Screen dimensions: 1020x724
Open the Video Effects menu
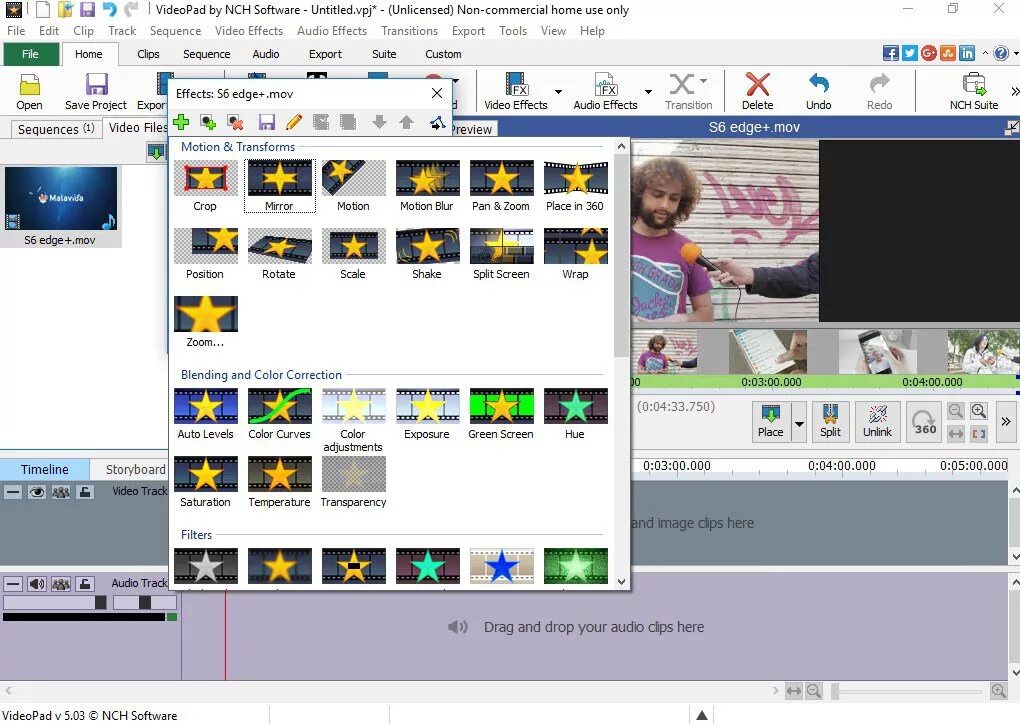pos(248,31)
